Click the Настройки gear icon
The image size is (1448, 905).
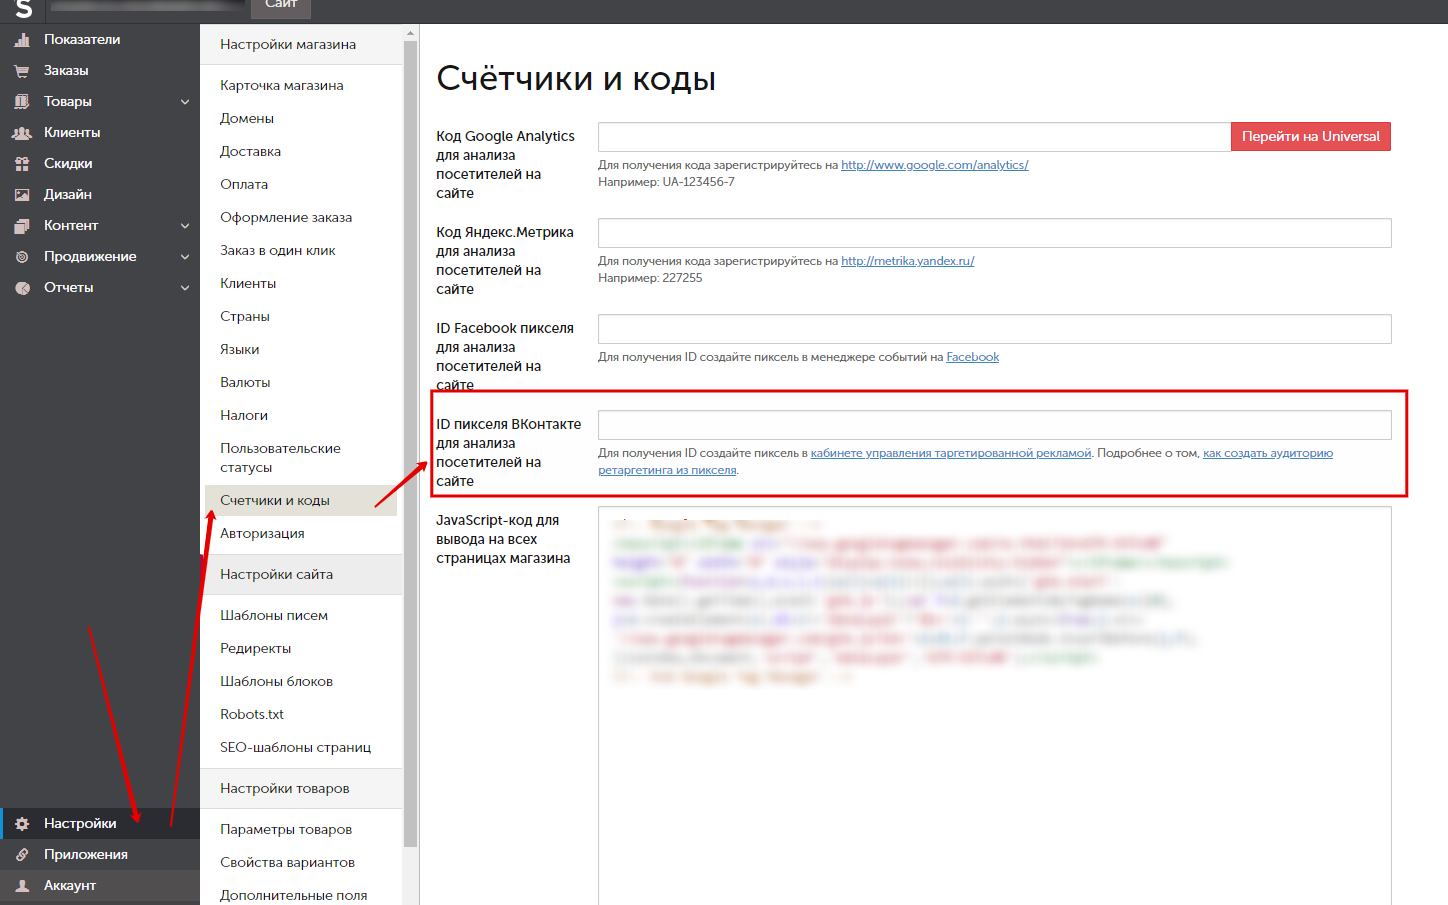coord(22,824)
